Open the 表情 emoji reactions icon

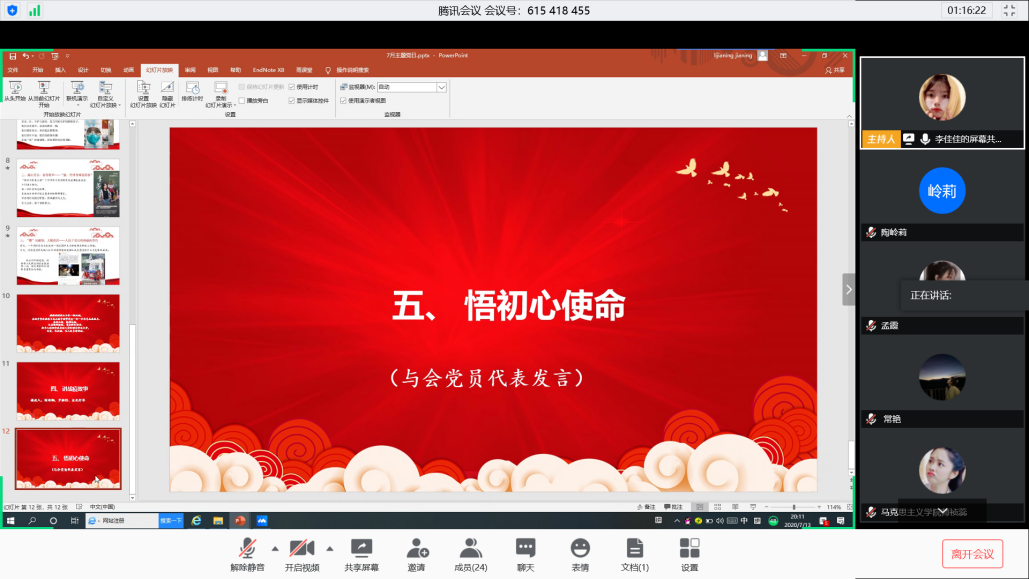(x=580, y=549)
